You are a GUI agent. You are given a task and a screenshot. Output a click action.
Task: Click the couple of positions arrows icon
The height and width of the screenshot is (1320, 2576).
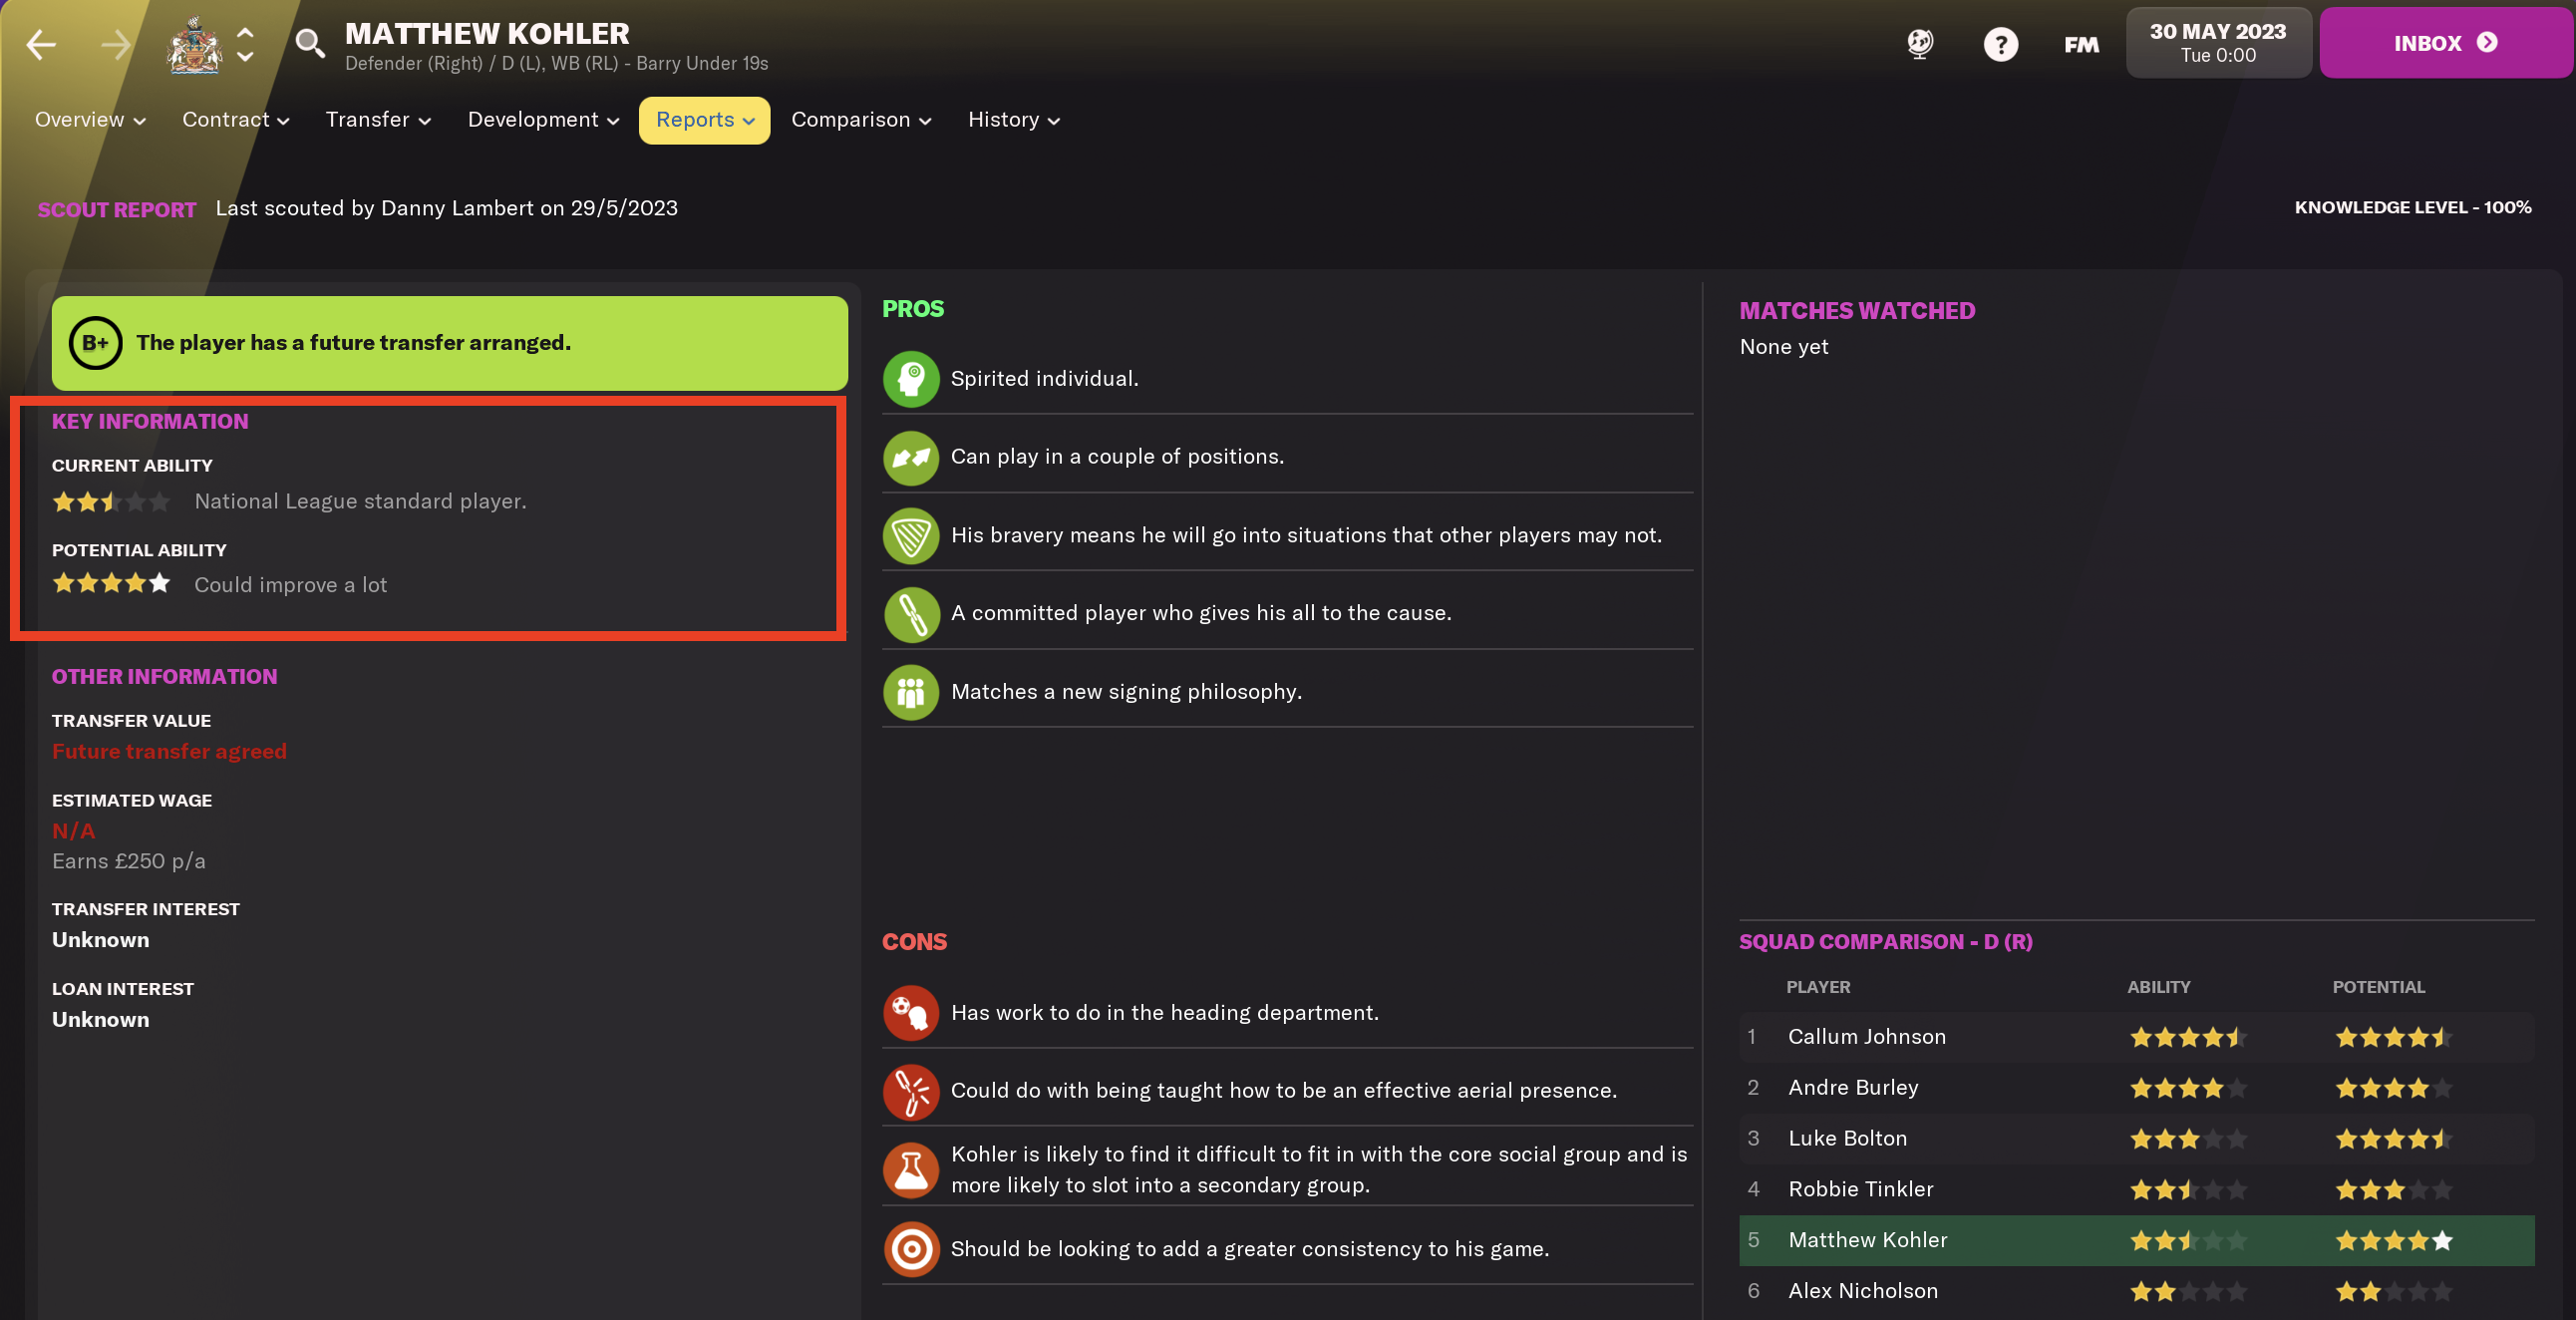pos(911,457)
